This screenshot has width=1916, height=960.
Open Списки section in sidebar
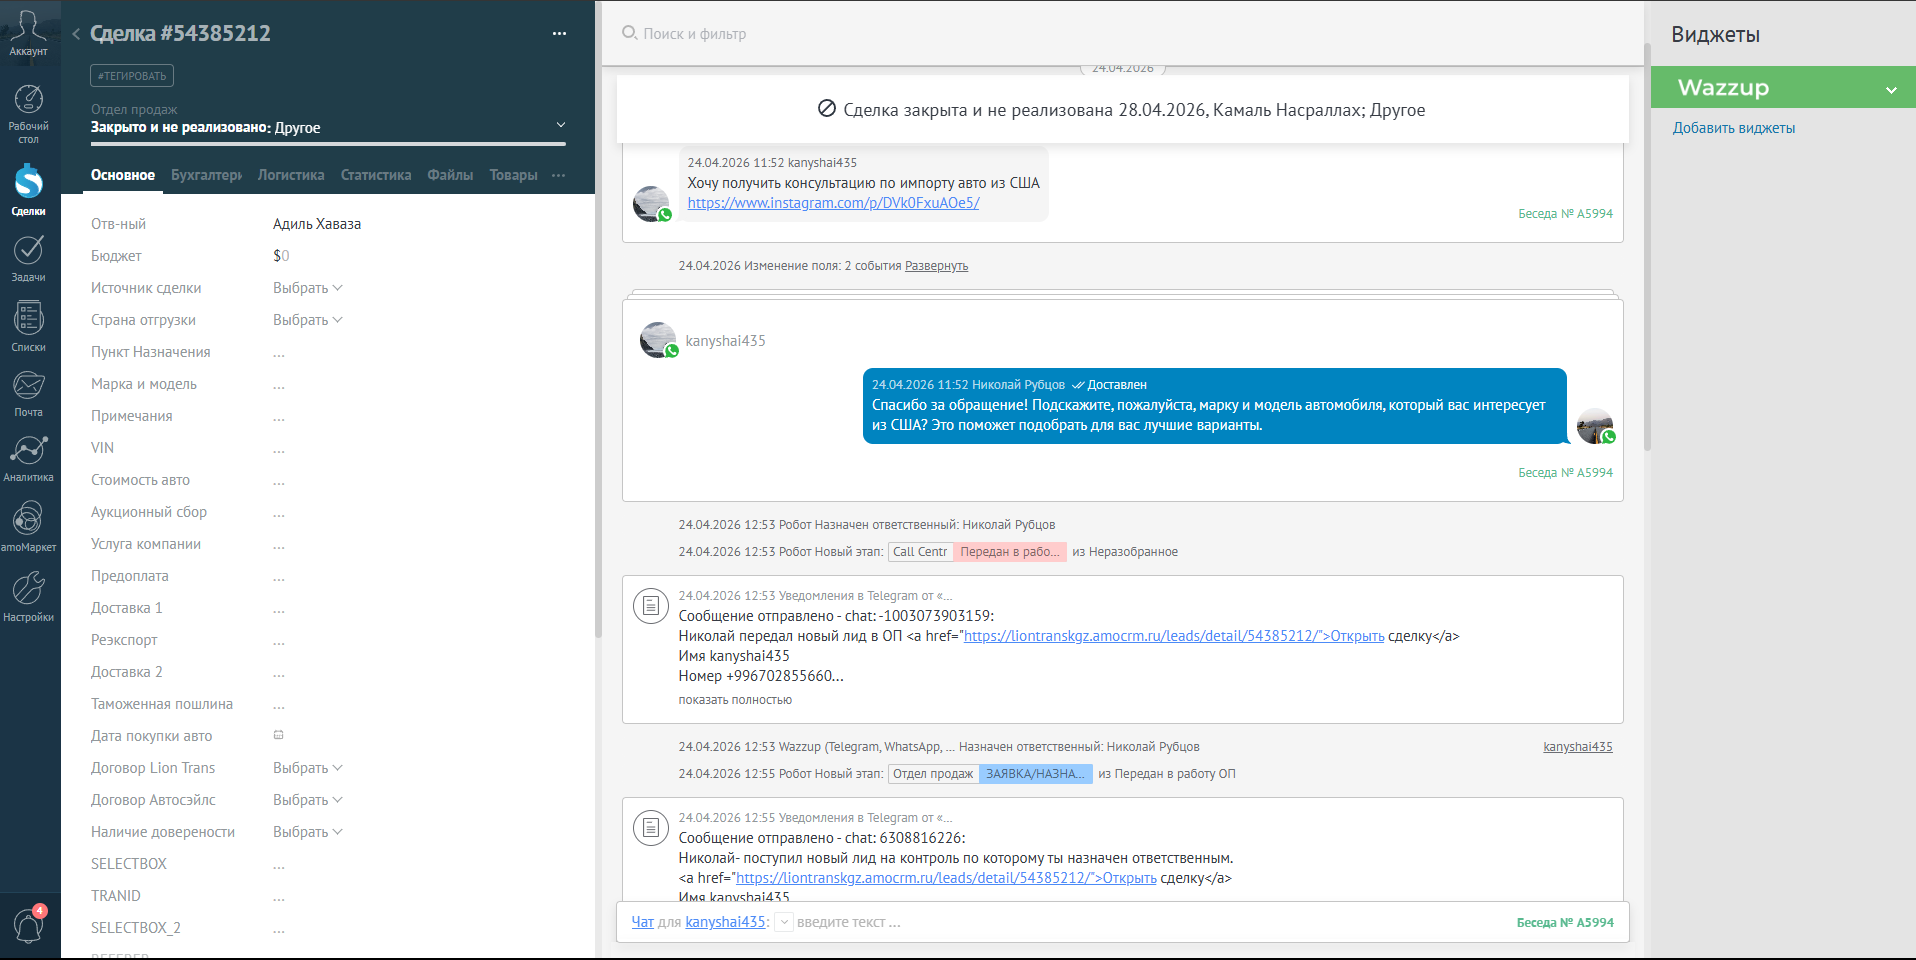tap(28, 327)
